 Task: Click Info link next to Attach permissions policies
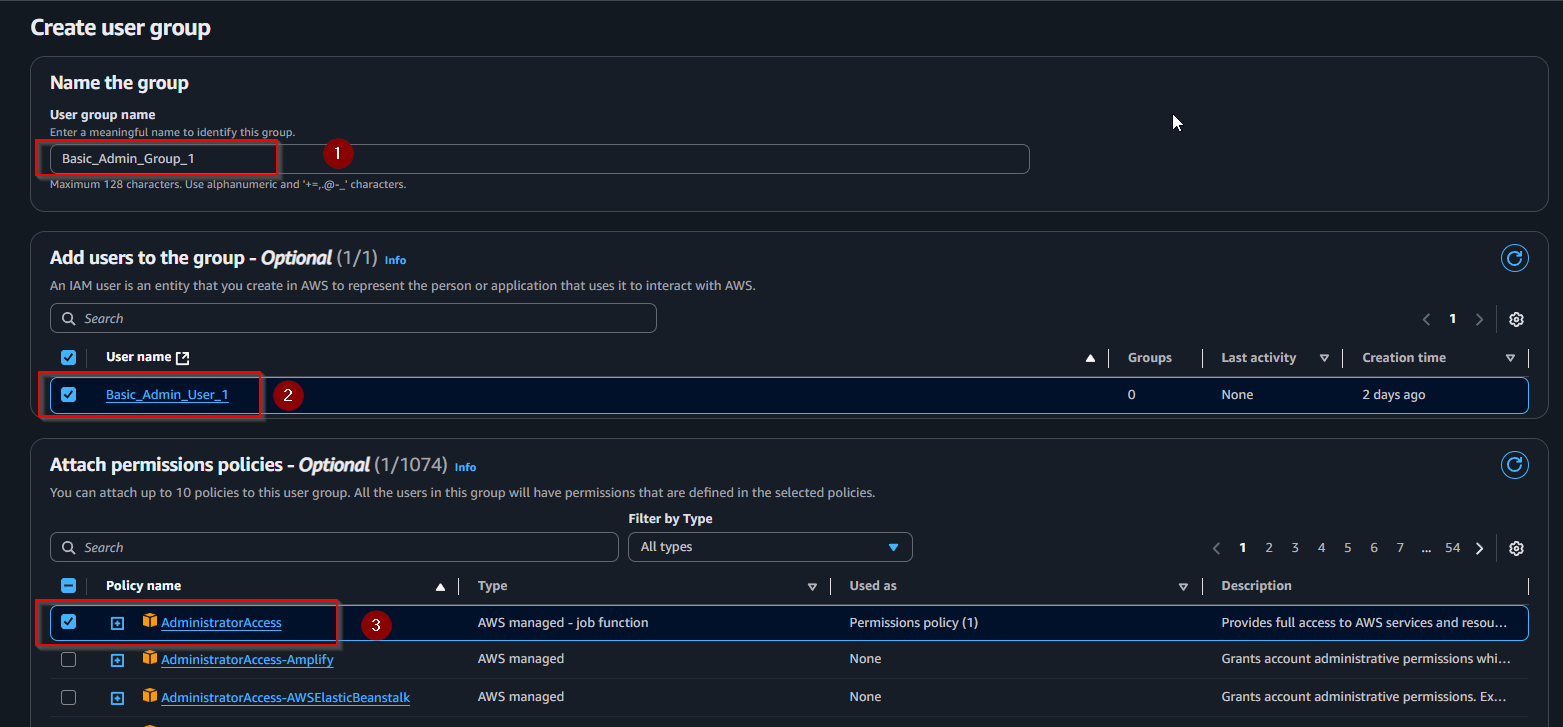click(x=465, y=467)
